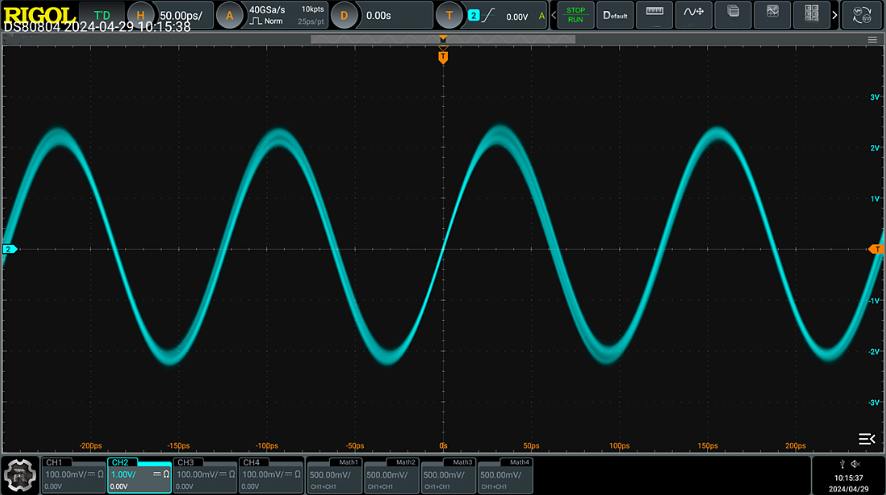Open the main settings gear menu
Screen dimensions: 886x495
point(20,476)
